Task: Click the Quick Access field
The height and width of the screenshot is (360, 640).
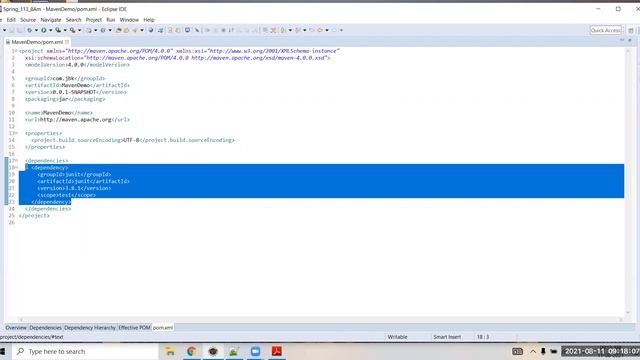Action: (606, 30)
